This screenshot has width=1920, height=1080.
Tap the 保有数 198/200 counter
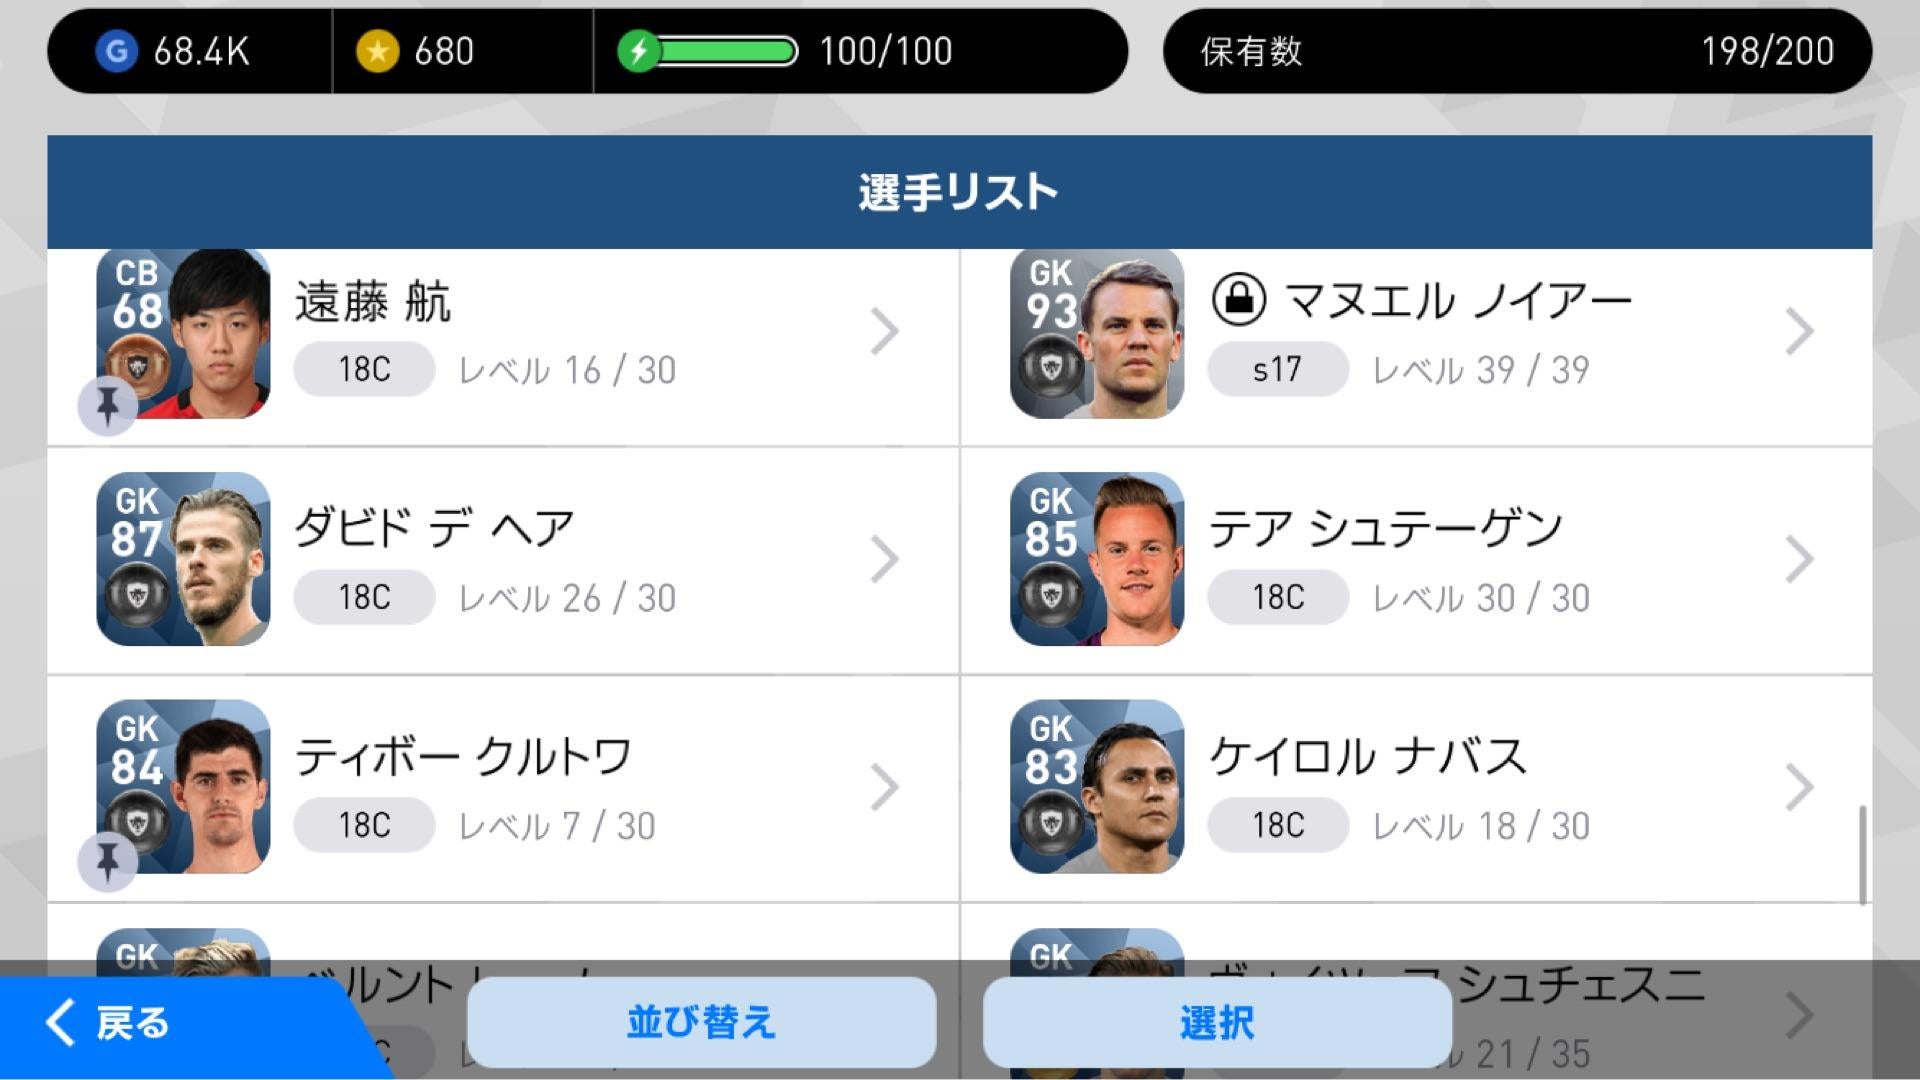pyautogui.click(x=1517, y=51)
